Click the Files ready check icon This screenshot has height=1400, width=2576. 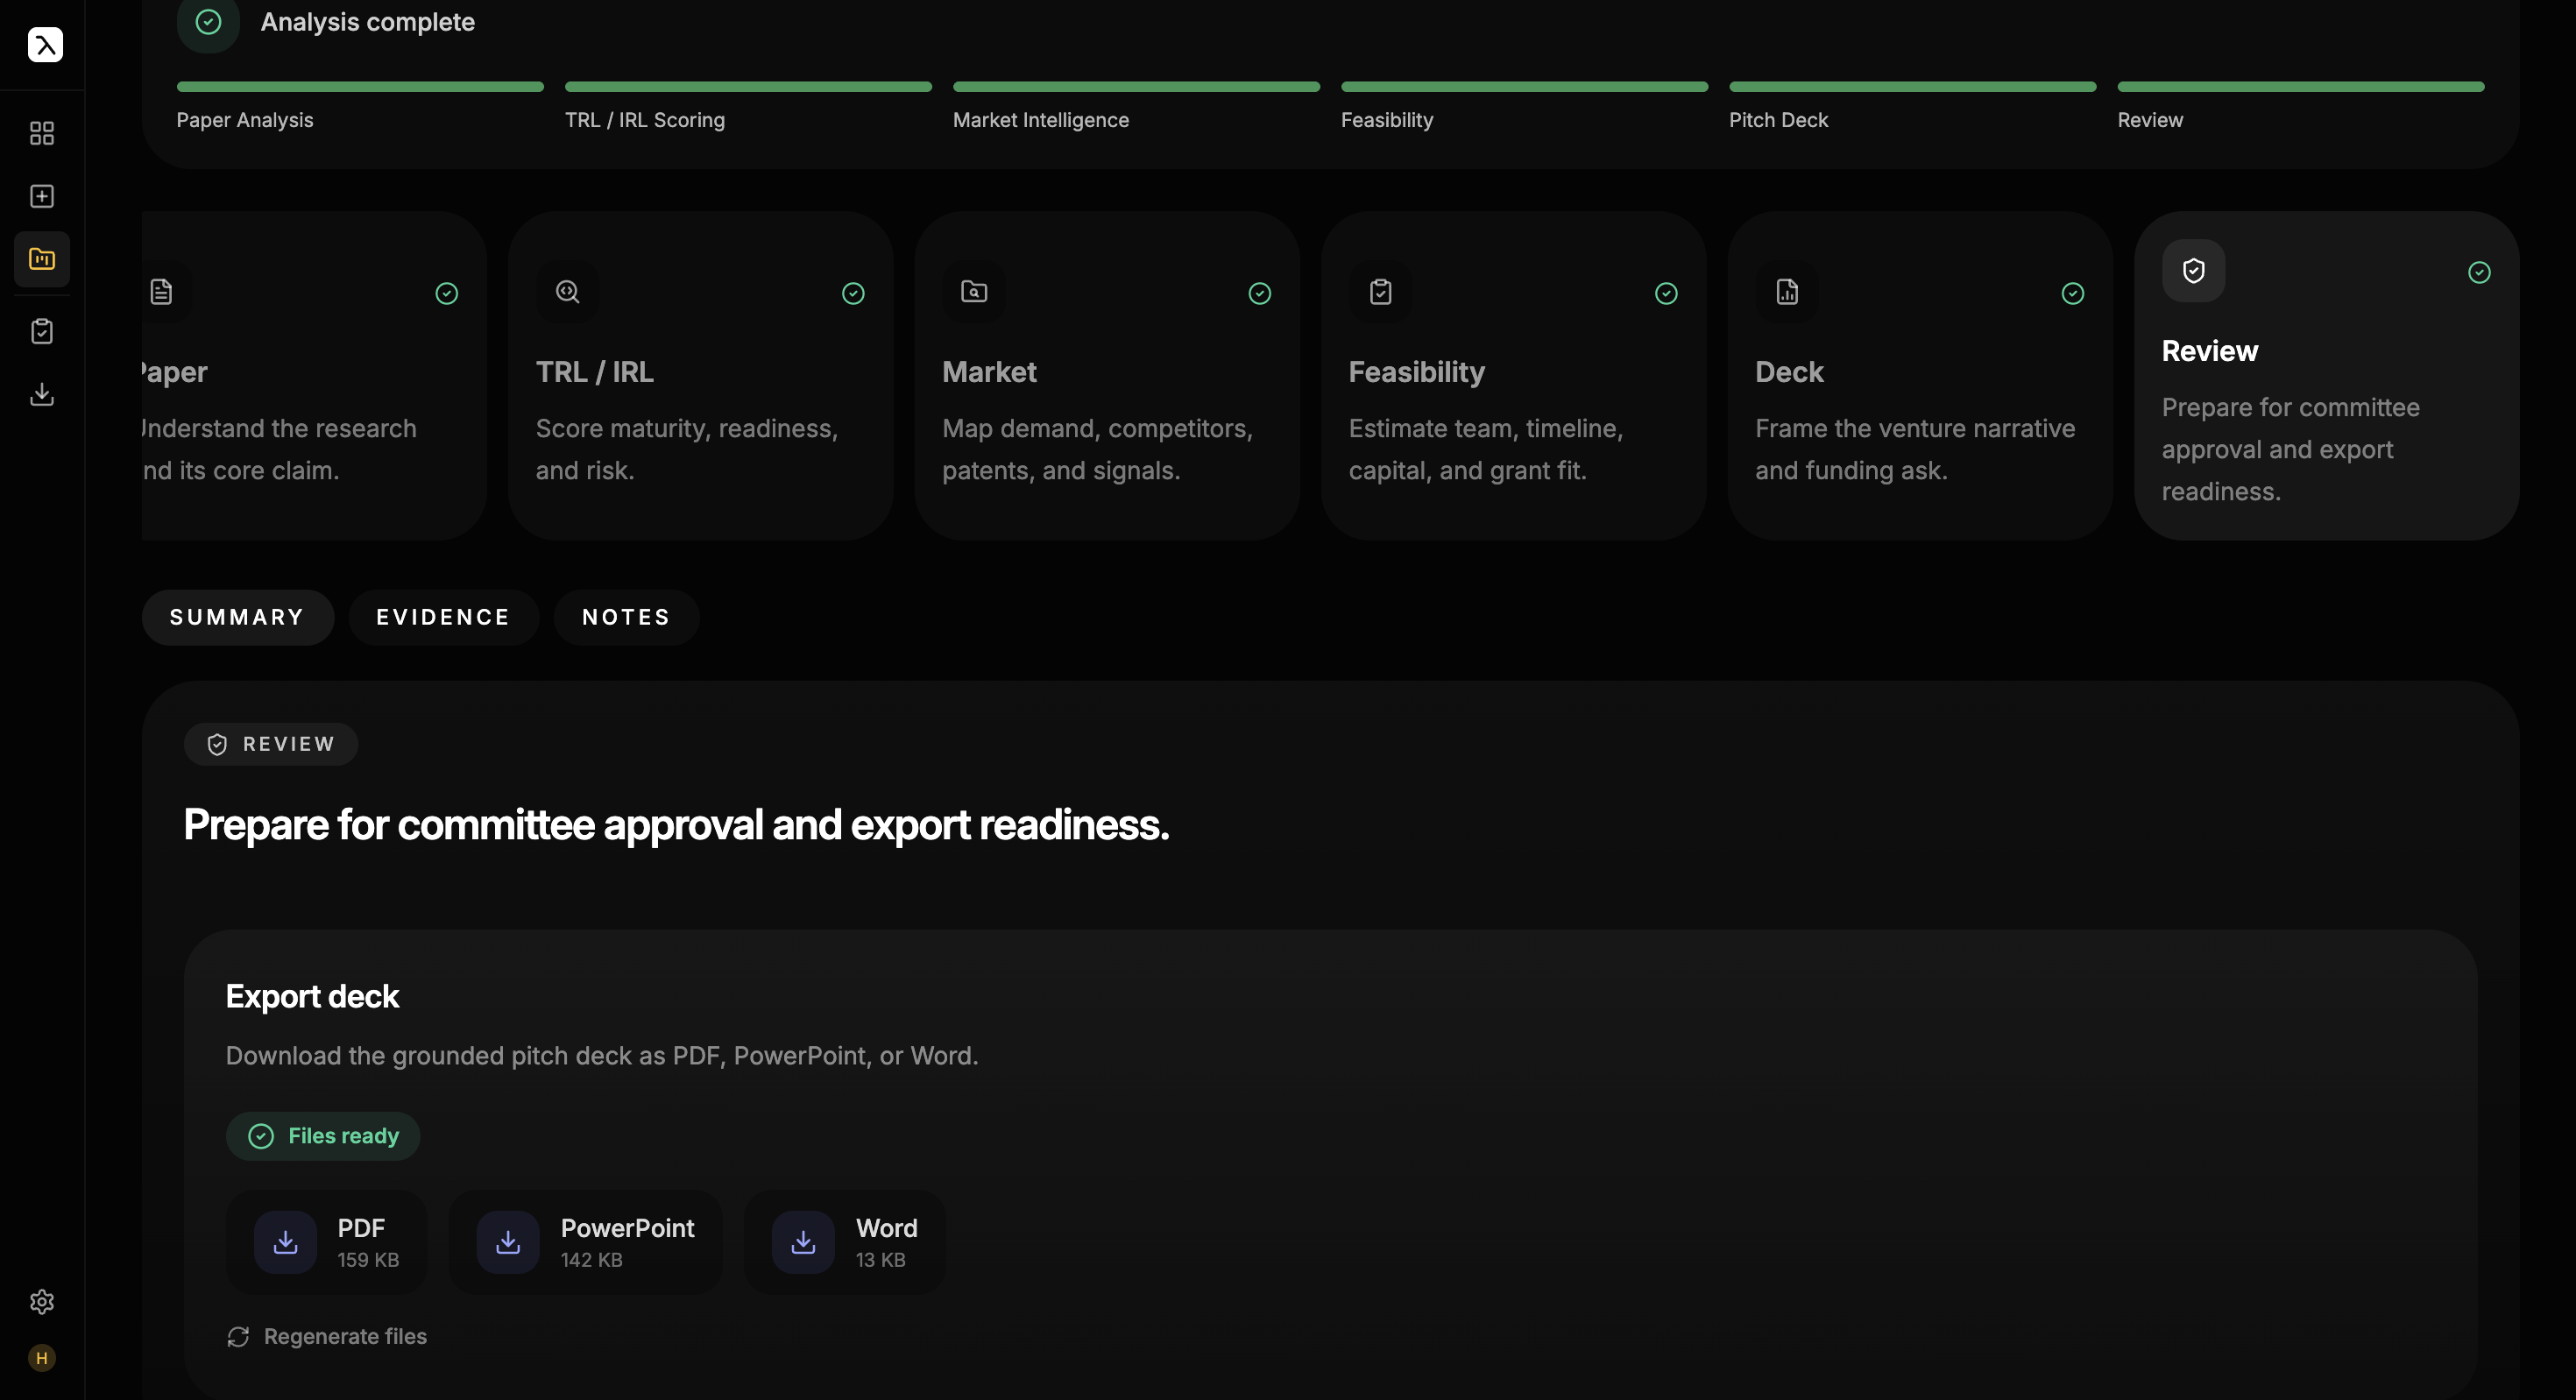tap(261, 1136)
